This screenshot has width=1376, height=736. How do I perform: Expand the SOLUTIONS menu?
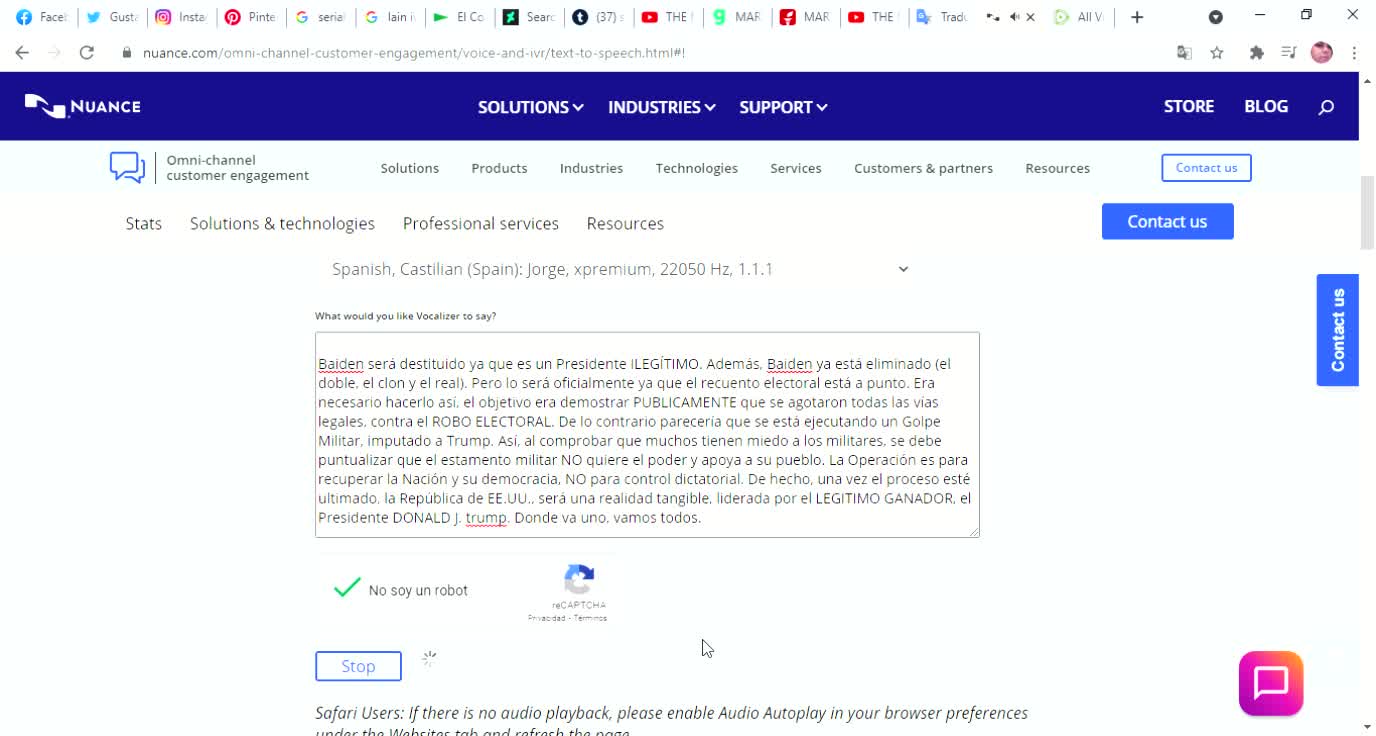pyautogui.click(x=530, y=107)
